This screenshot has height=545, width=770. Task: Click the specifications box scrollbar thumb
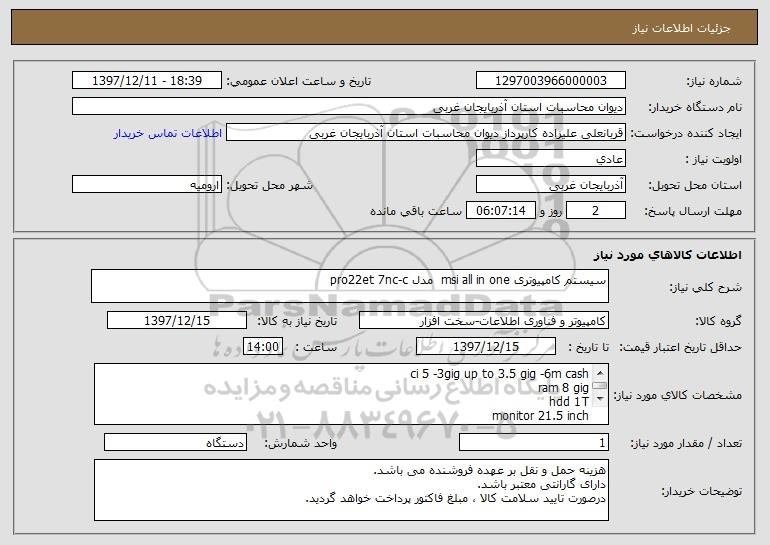pyautogui.click(x=600, y=386)
